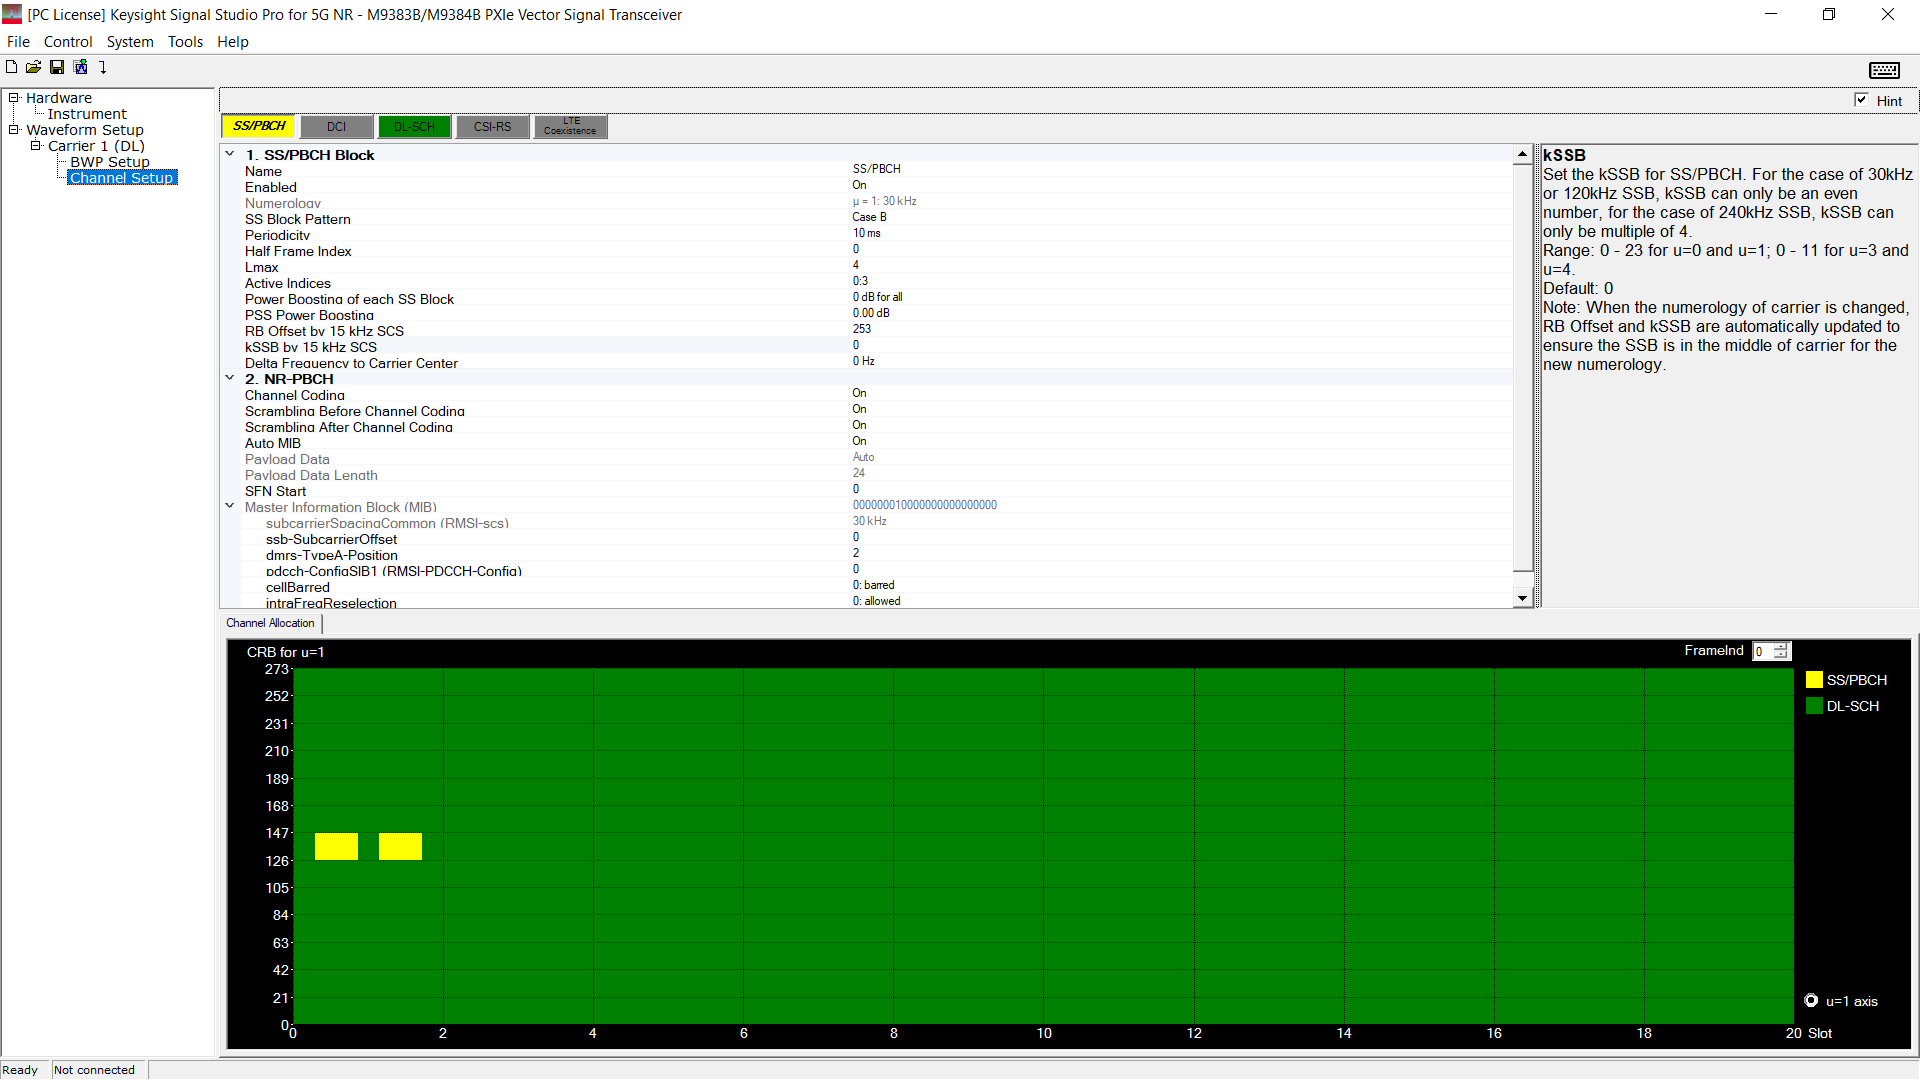Click the Name value SS/PBCH
This screenshot has width=1920, height=1080.
click(876, 169)
